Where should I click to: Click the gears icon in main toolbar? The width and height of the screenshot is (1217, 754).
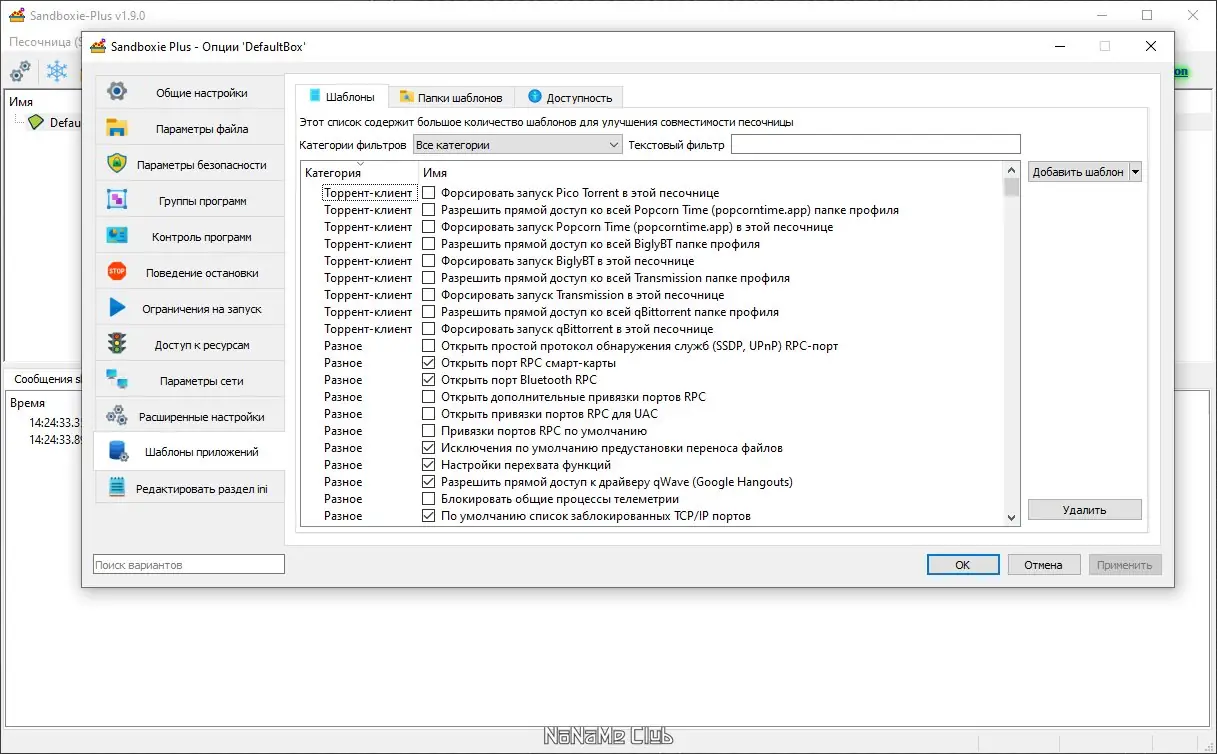tap(20, 71)
